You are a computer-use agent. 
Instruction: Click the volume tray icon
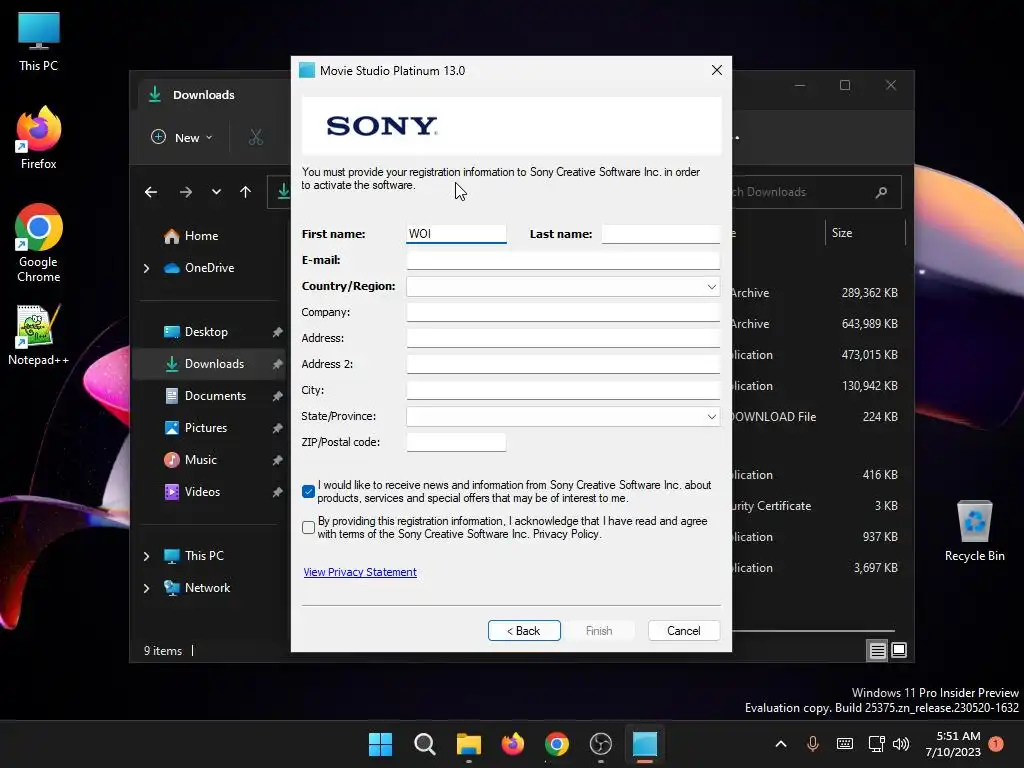tap(901, 744)
